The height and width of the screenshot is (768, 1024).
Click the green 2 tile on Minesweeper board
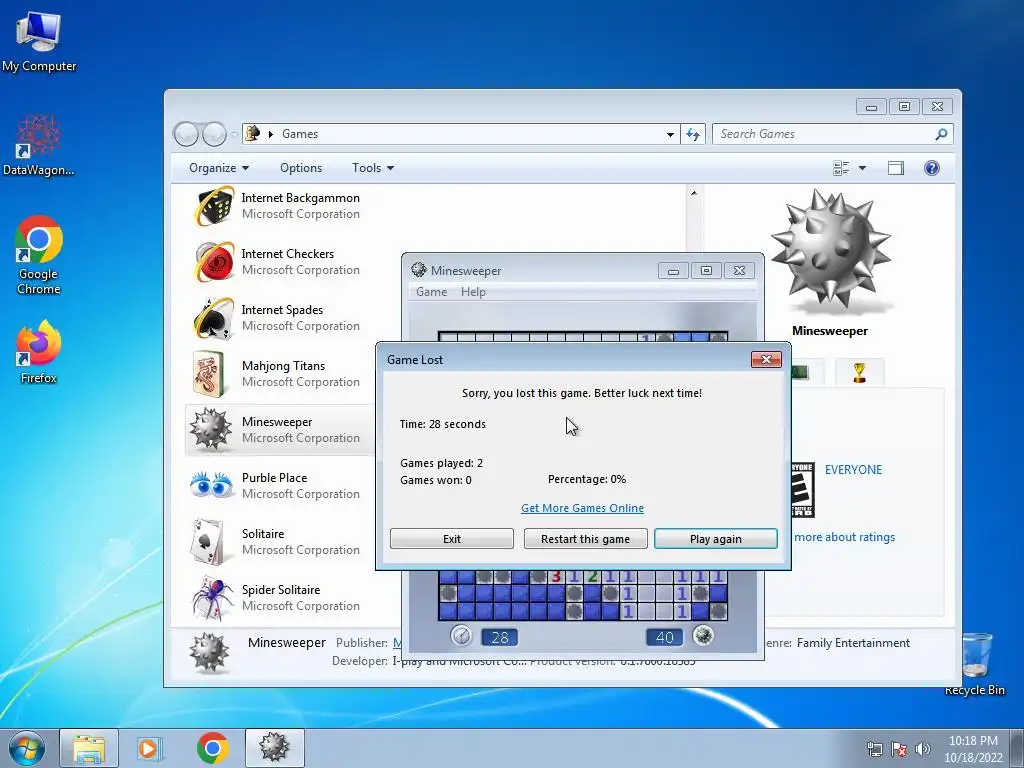[x=592, y=577]
